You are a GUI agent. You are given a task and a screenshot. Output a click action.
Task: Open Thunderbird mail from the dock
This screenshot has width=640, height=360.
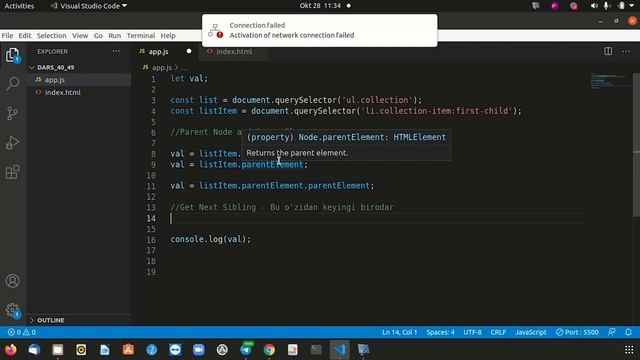(34, 350)
